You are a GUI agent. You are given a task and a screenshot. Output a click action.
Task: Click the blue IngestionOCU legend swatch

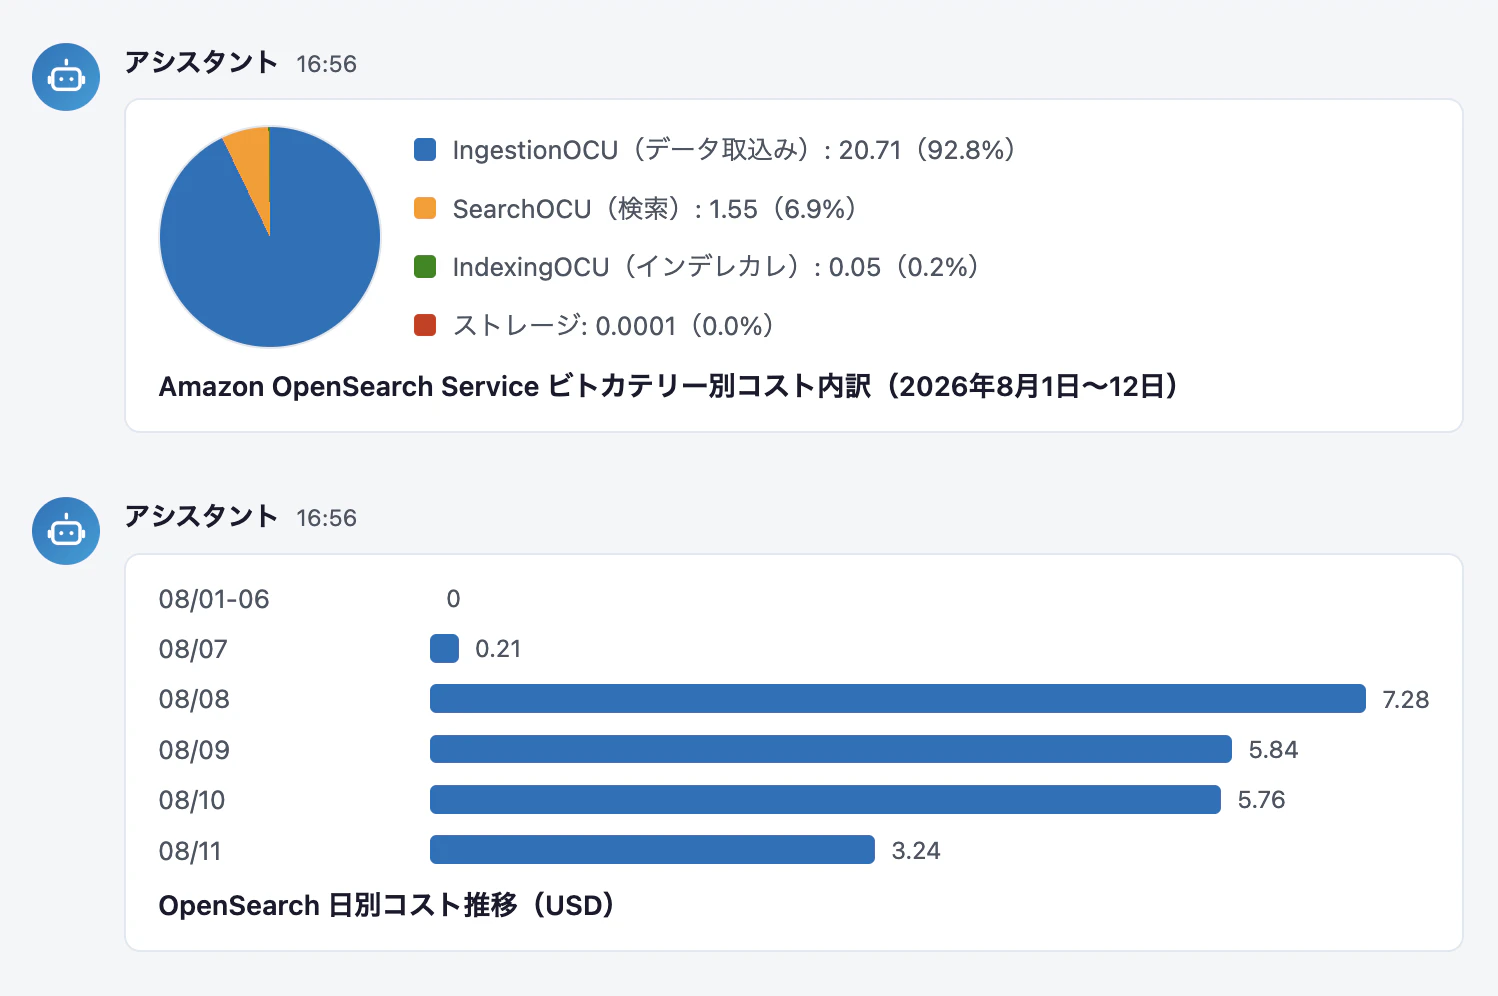(425, 150)
